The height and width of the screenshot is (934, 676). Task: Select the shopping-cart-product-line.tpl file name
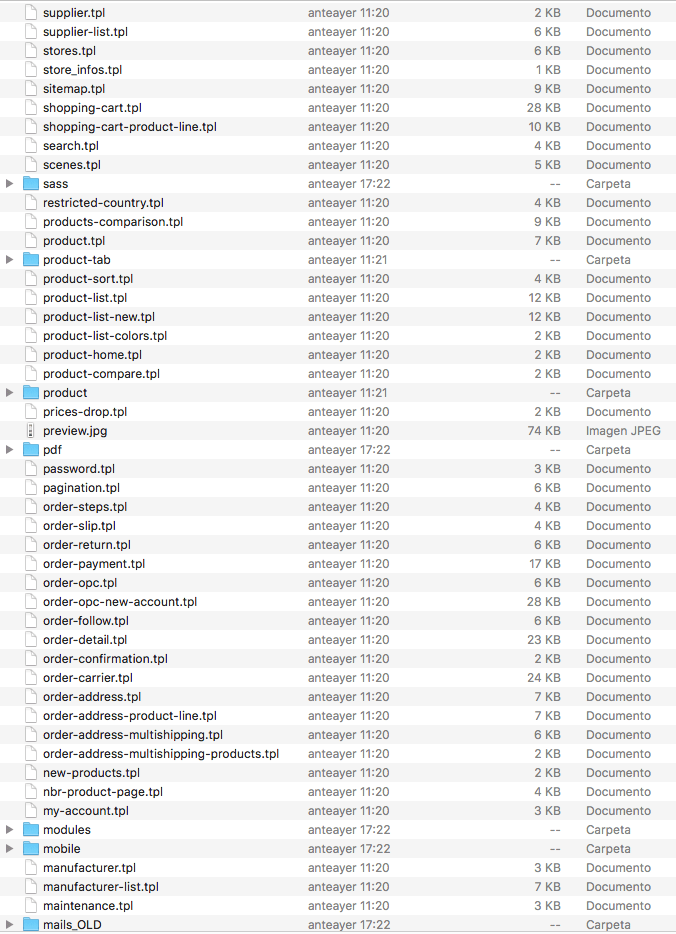pyautogui.click(x=130, y=127)
